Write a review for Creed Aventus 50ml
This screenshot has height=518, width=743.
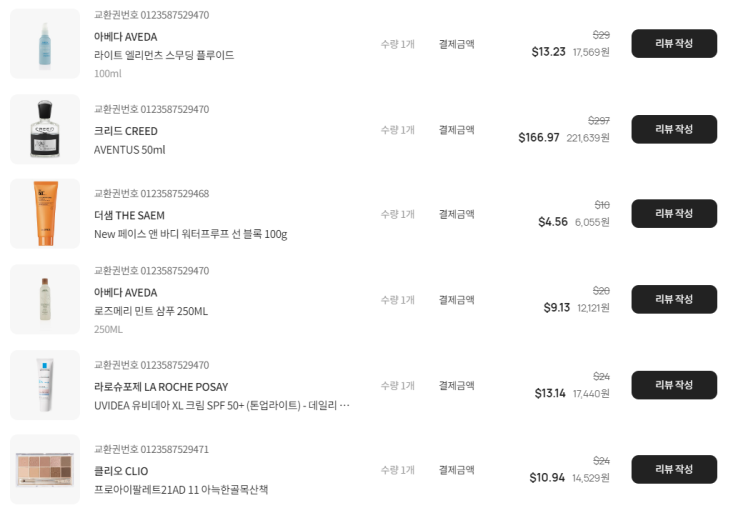tap(673, 129)
